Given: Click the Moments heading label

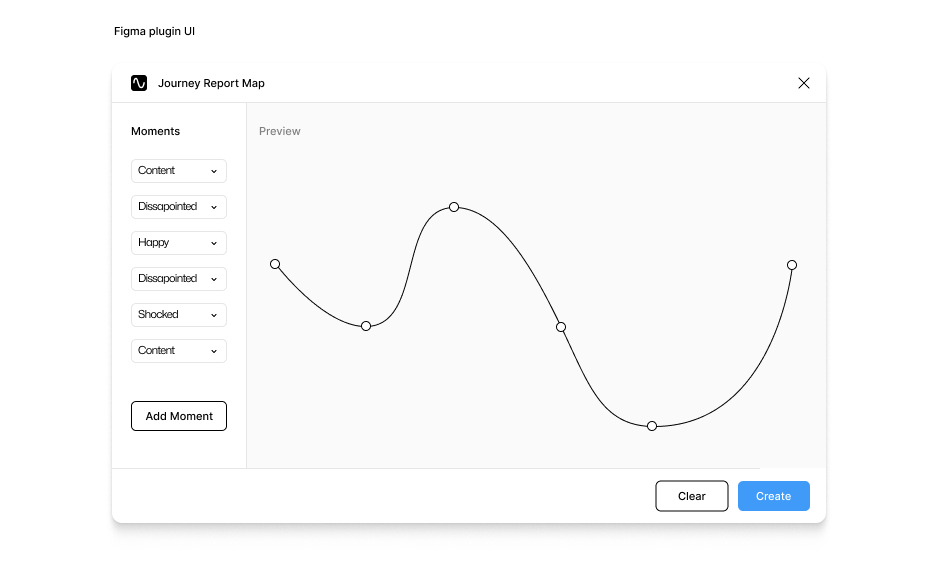Looking at the screenshot, I should pos(156,131).
